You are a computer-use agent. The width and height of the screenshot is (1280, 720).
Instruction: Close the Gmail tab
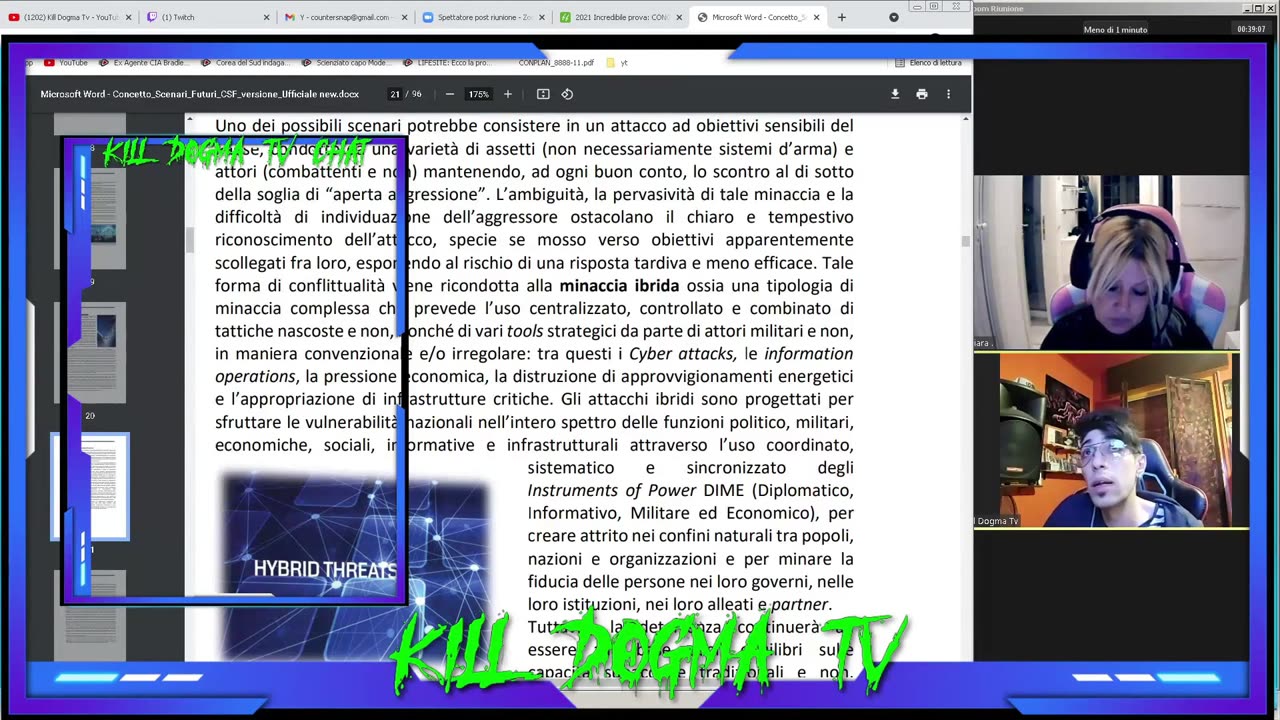[x=404, y=17]
